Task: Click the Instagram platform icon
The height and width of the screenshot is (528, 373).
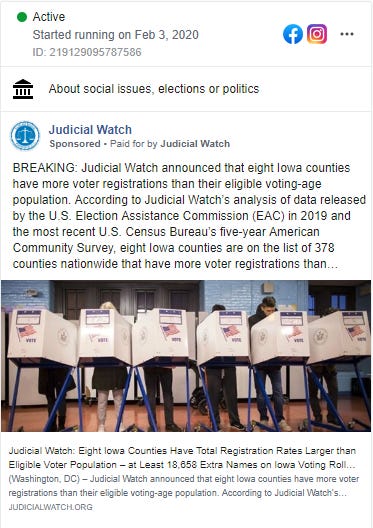Action: coord(317,34)
